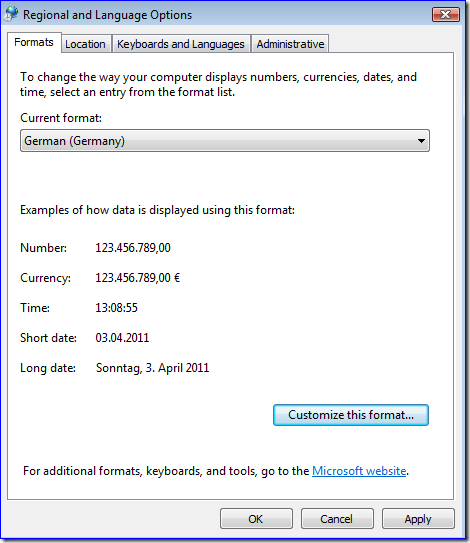Click the Long date example Sonntag, 3. April 2011
The height and width of the screenshot is (543, 470).
152,368
